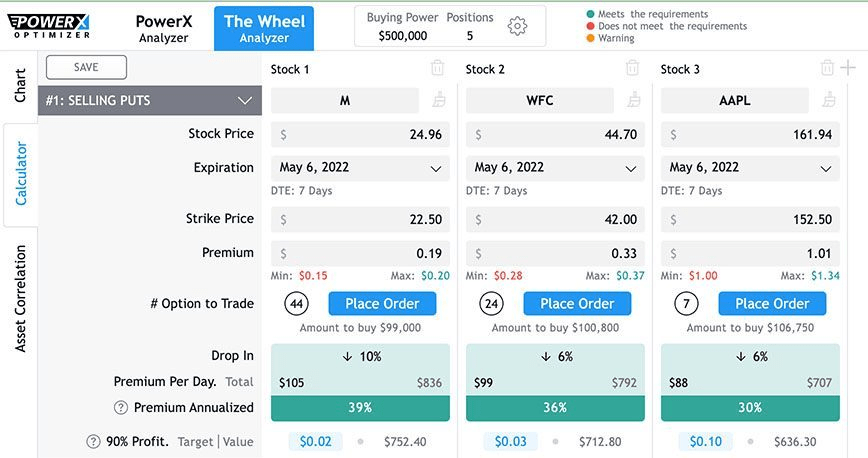Screen dimensions: 868x458
Task: Delete Stock 2 with trash icon
Action: coord(632,68)
